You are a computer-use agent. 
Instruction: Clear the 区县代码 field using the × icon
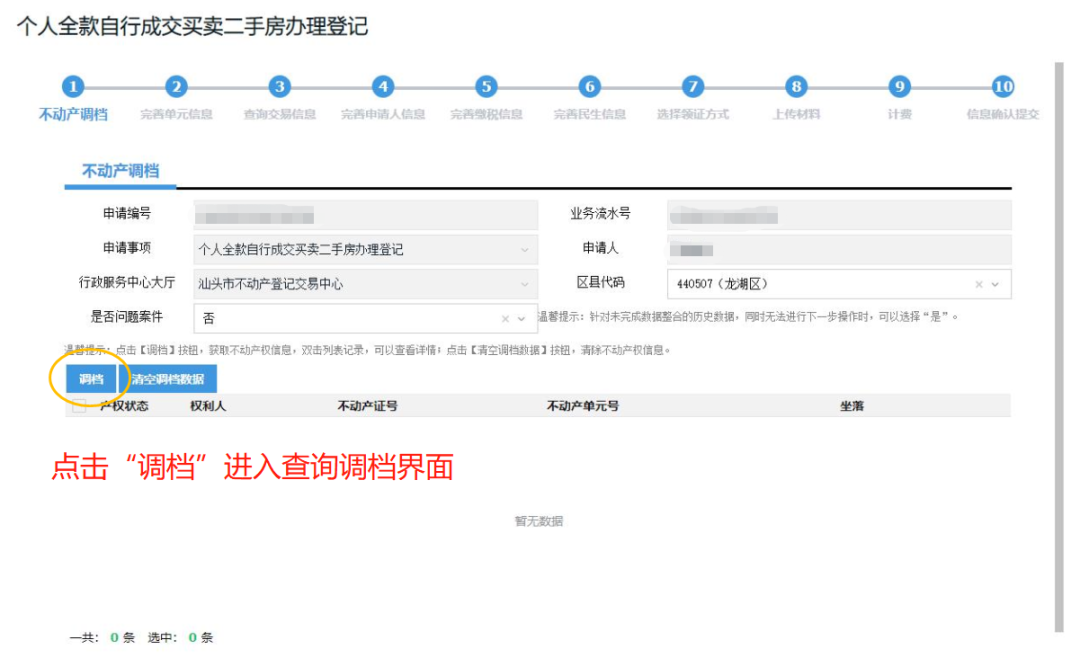coord(978,284)
